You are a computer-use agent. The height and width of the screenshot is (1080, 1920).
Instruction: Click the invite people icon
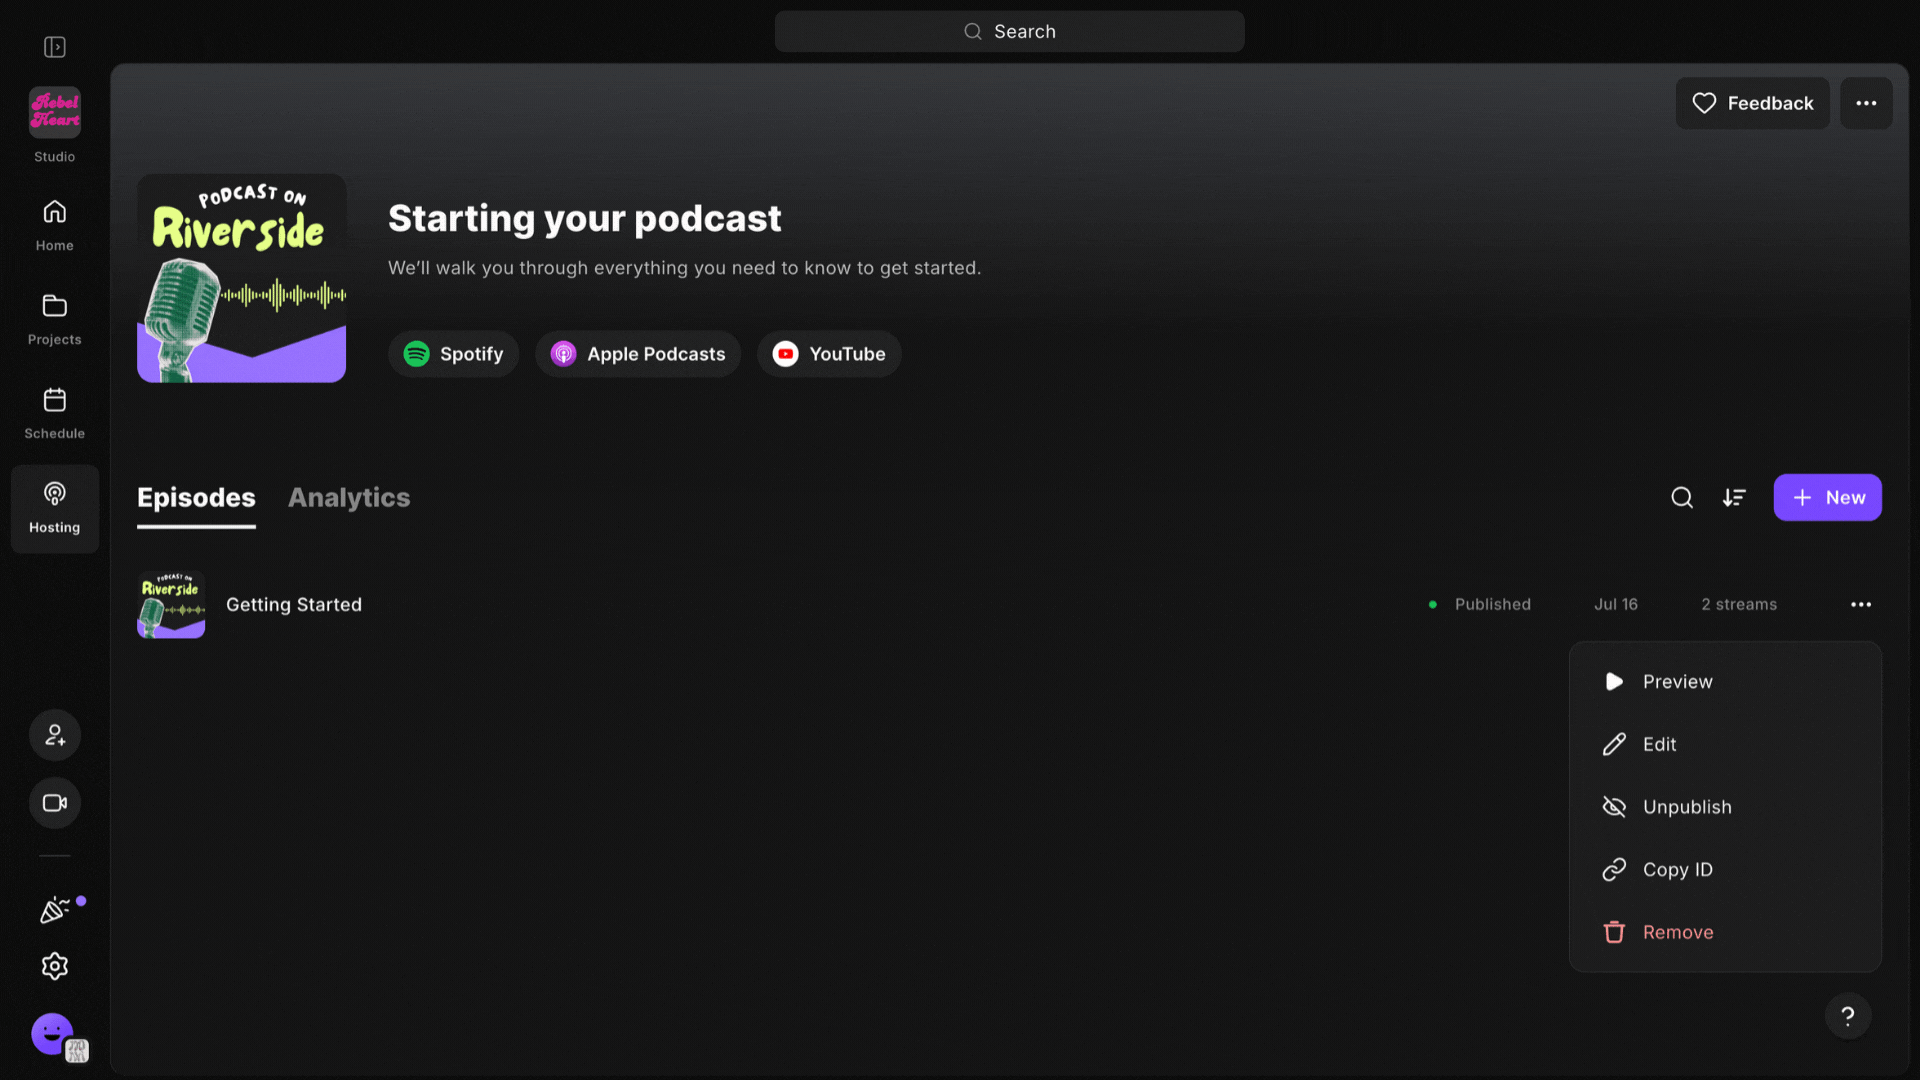55,735
